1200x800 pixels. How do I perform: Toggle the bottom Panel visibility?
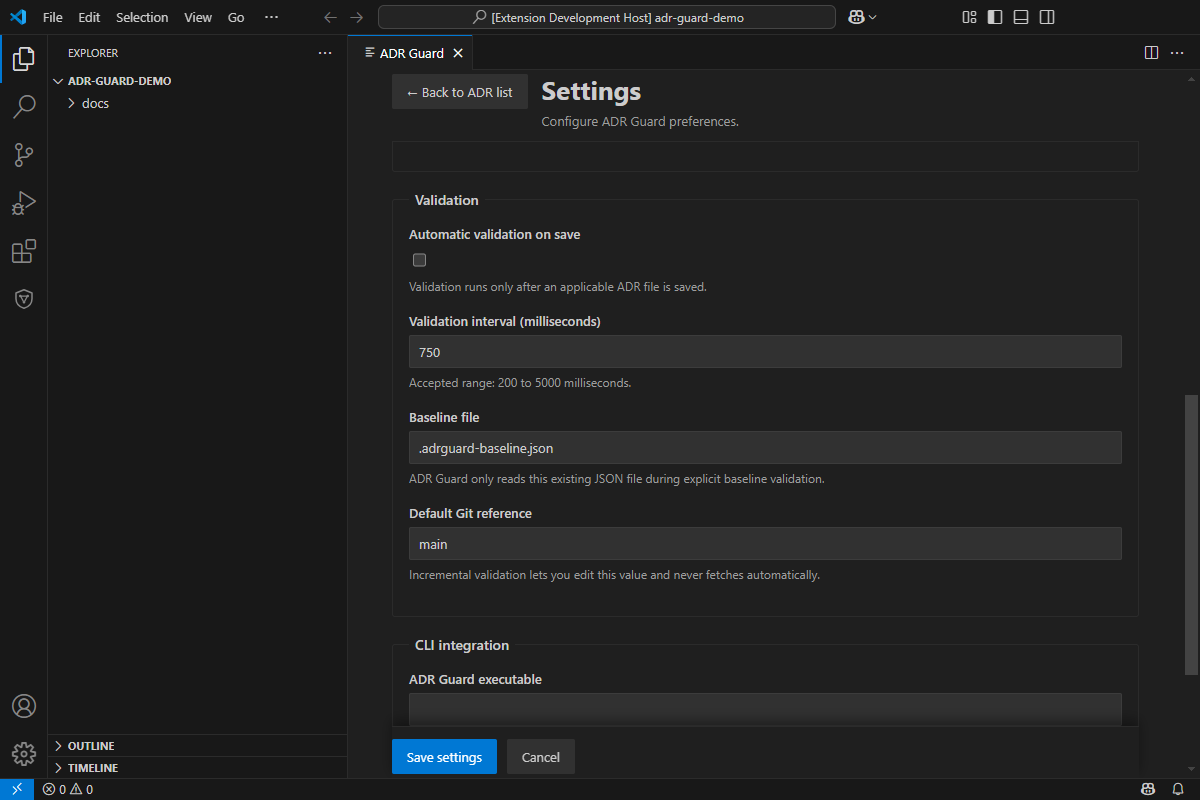pos(1021,17)
